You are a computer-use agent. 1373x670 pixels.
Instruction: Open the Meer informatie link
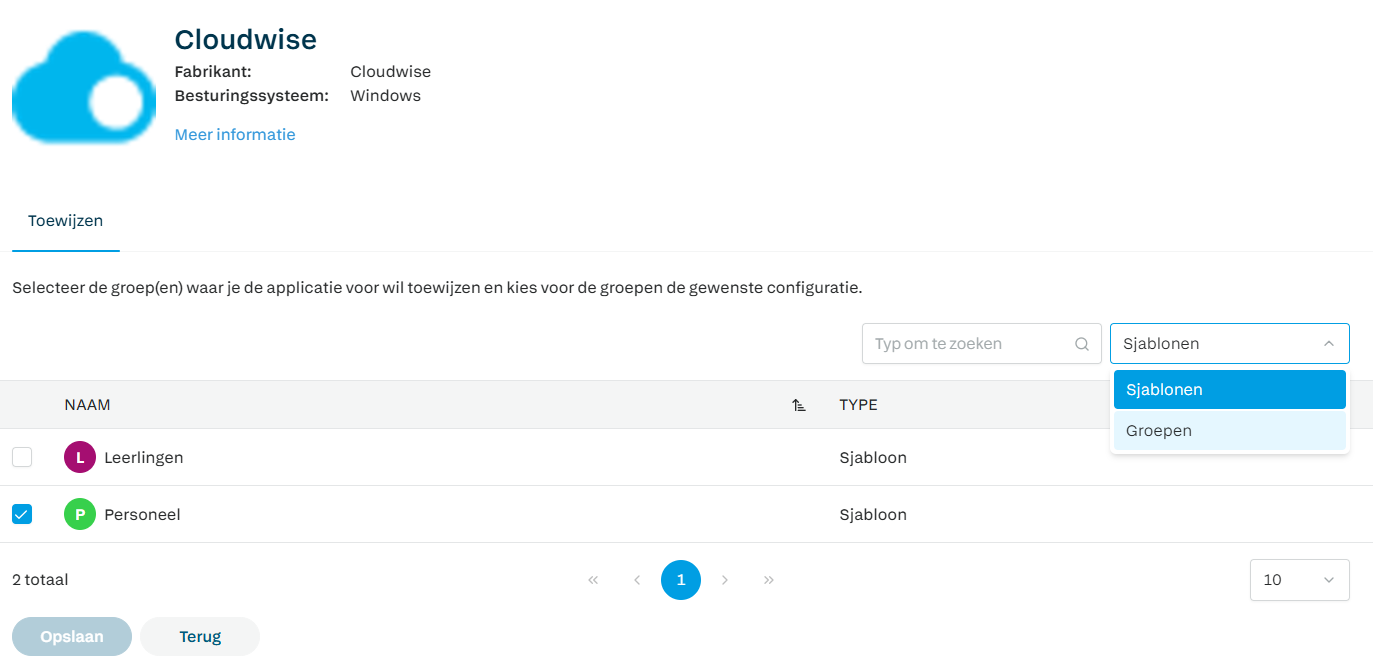[235, 134]
